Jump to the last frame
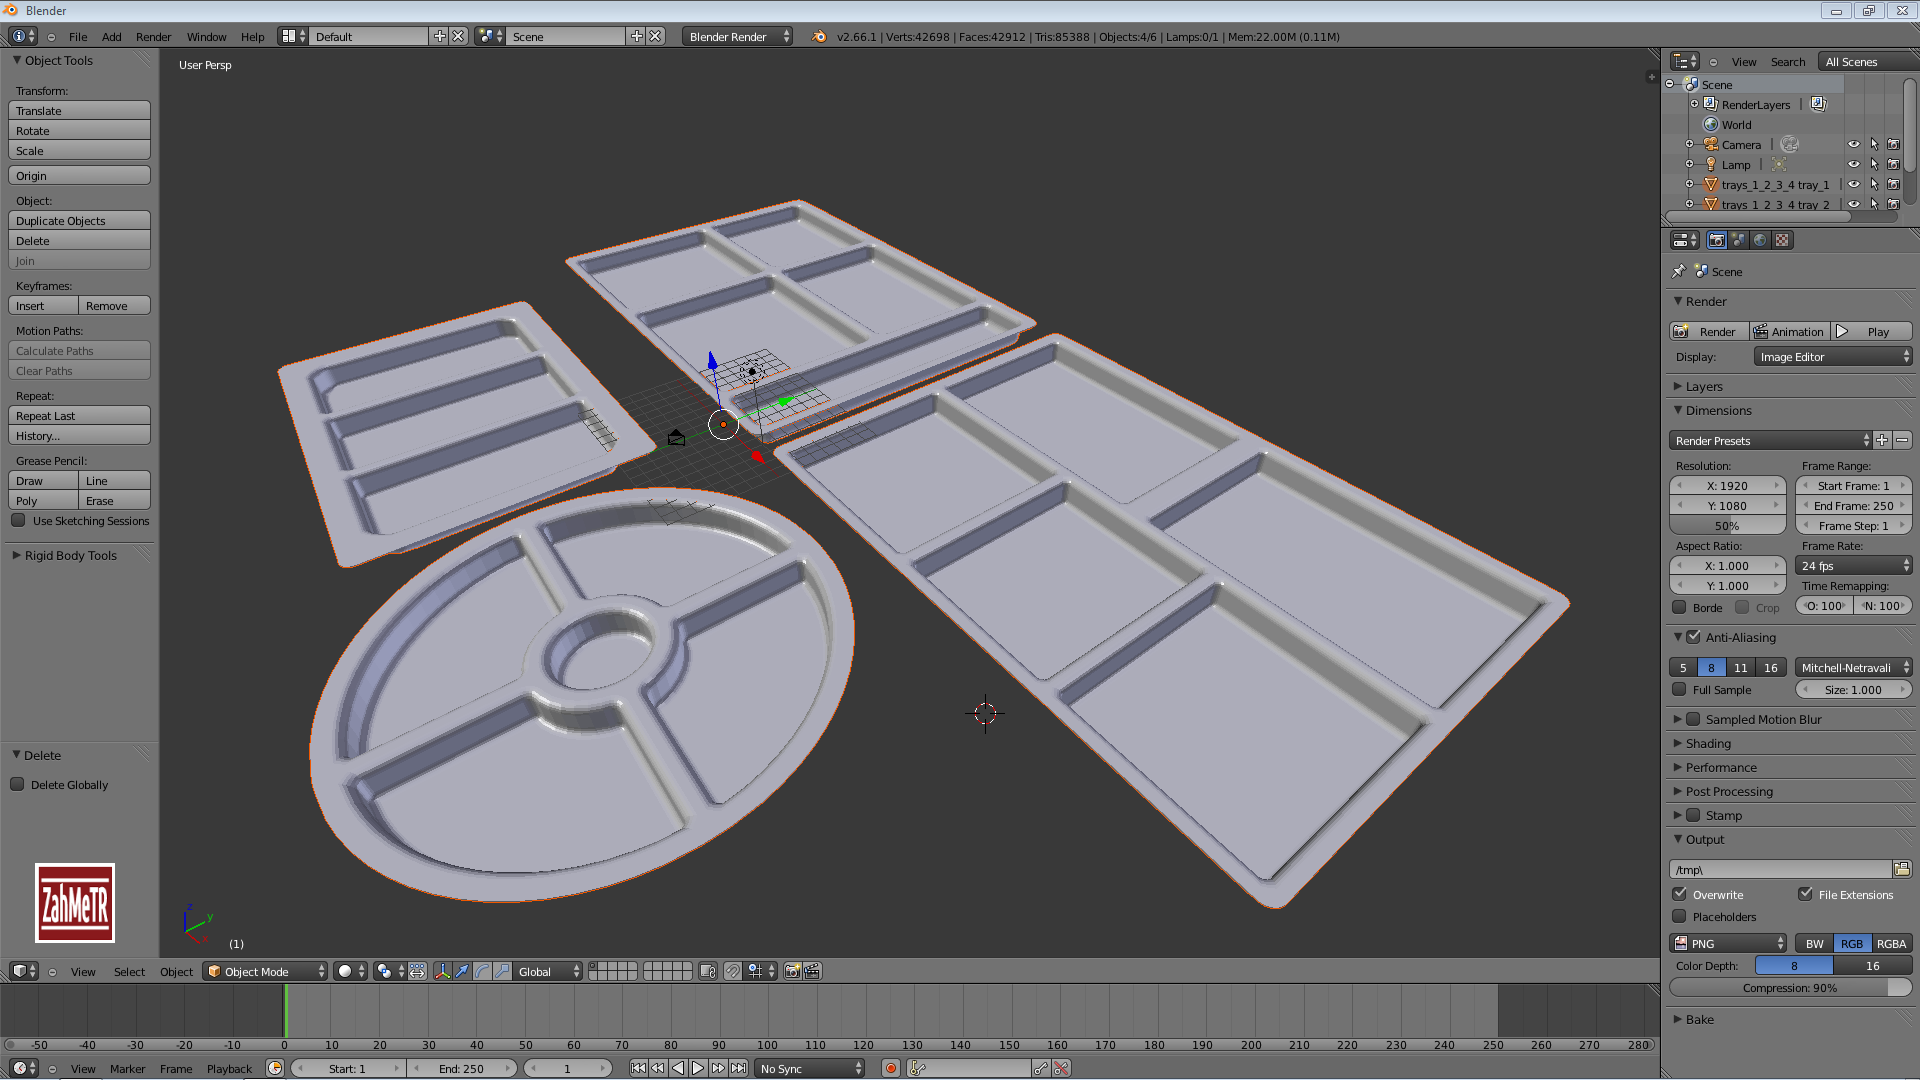The width and height of the screenshot is (1920, 1080). click(738, 1068)
